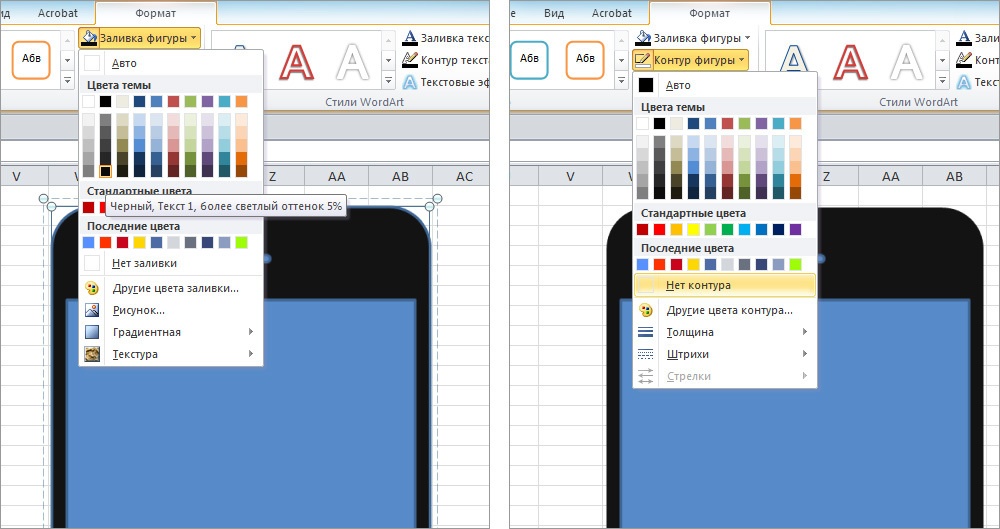
Task: Choose orange Абв shape style in right screenshot
Action: pyautogui.click(x=585, y=60)
